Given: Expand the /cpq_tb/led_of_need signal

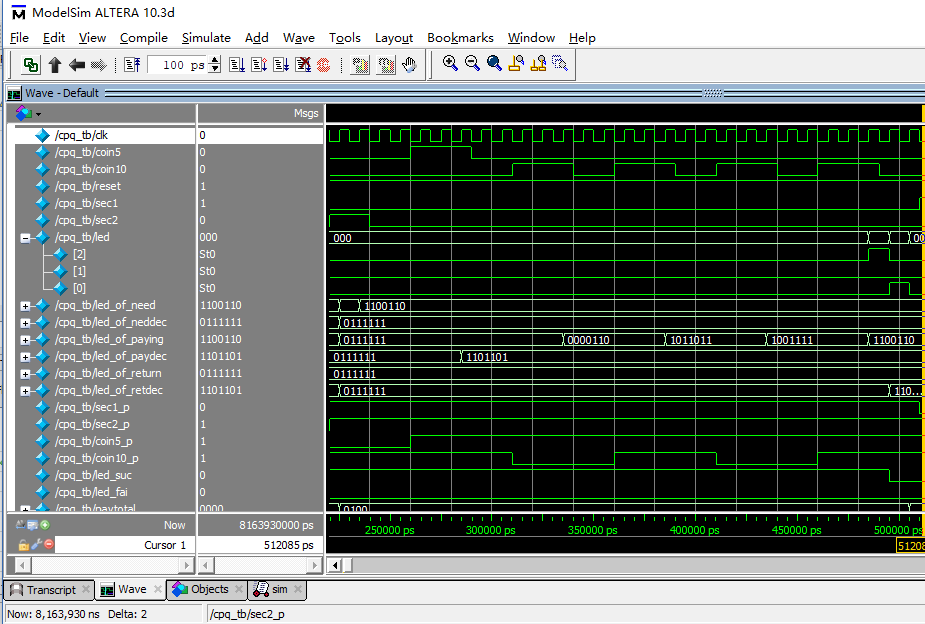Looking at the screenshot, I should tap(26, 306).
